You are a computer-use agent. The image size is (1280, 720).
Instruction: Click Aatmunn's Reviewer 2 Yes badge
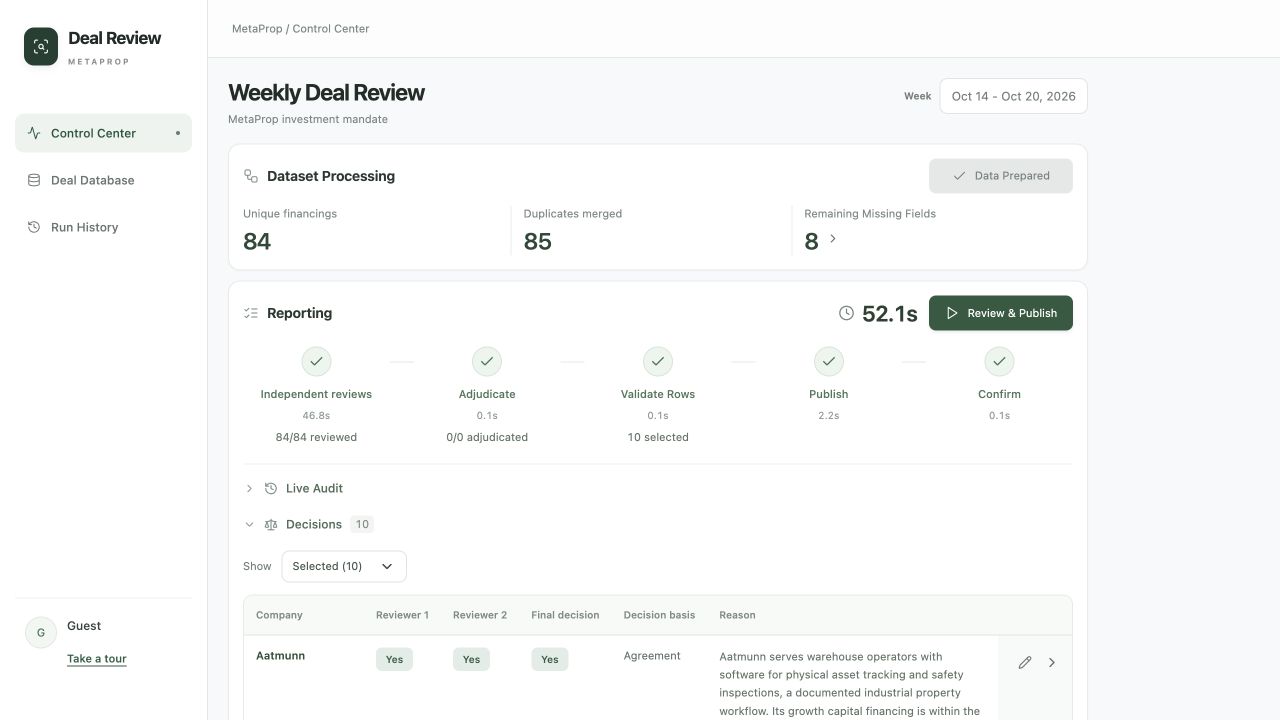471,659
